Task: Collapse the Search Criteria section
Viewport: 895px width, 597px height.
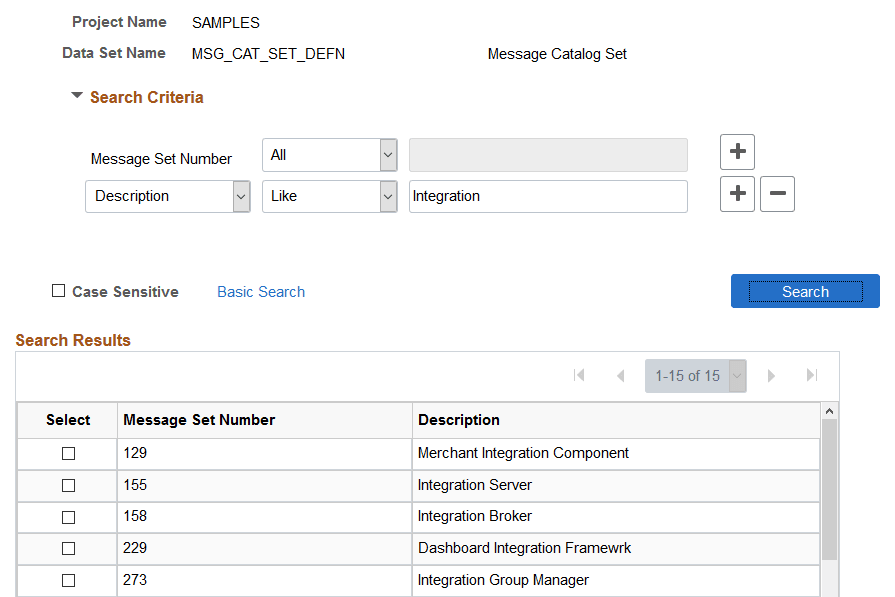Action: pyautogui.click(x=77, y=97)
